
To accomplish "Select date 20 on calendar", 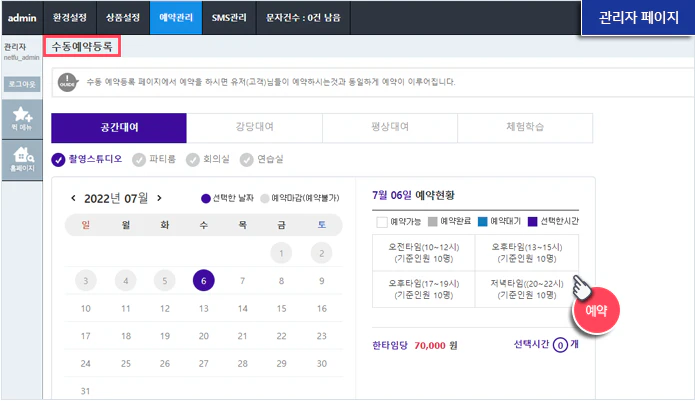I will pos(203,336).
